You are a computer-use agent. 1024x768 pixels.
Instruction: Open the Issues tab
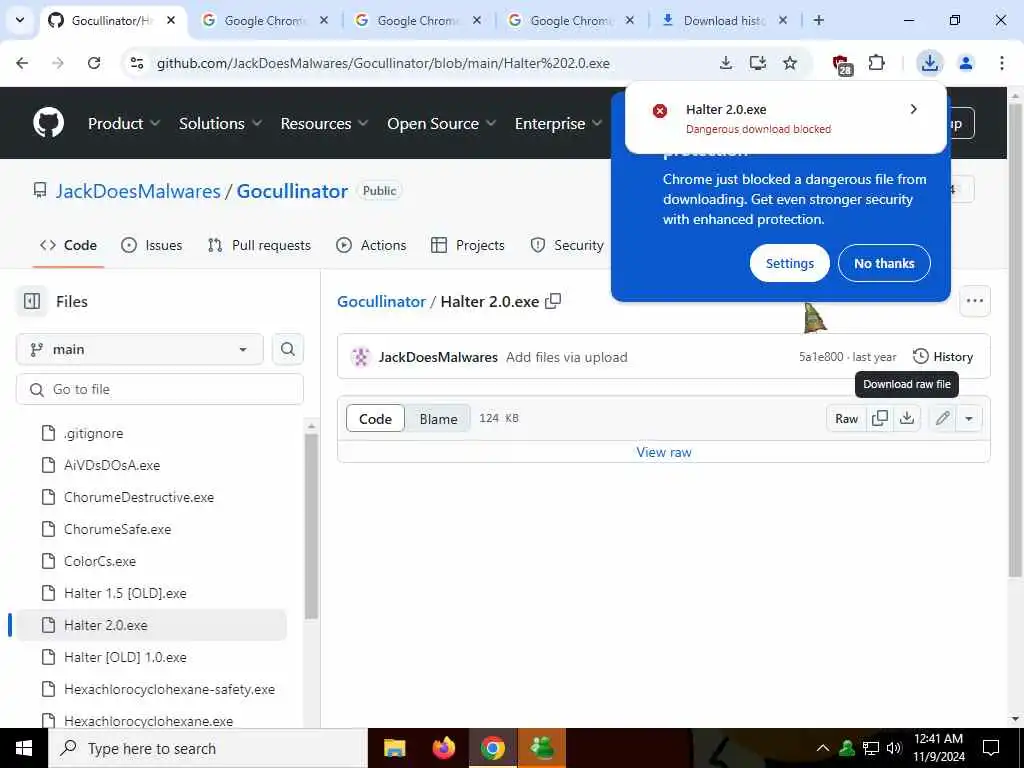coord(152,246)
